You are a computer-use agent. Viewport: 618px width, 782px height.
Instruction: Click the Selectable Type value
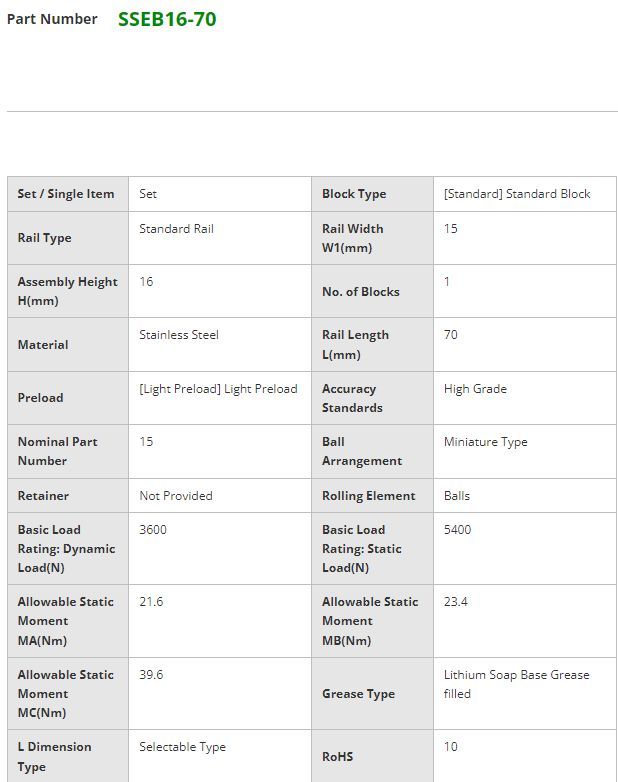tap(182, 747)
